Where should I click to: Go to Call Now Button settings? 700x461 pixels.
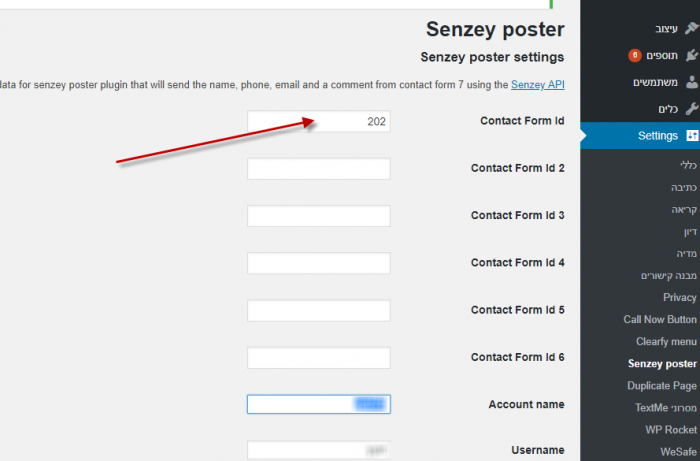(660, 320)
